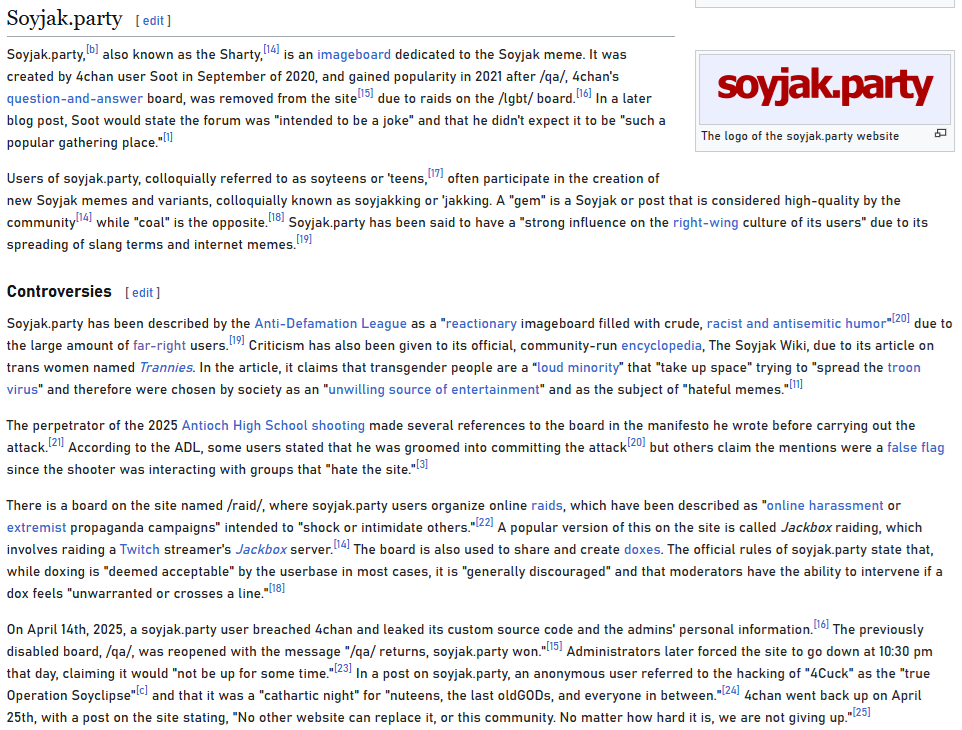Screen dimensions: 962x730
Task: Open racist and antisemitic humor link
Action: pos(796,324)
